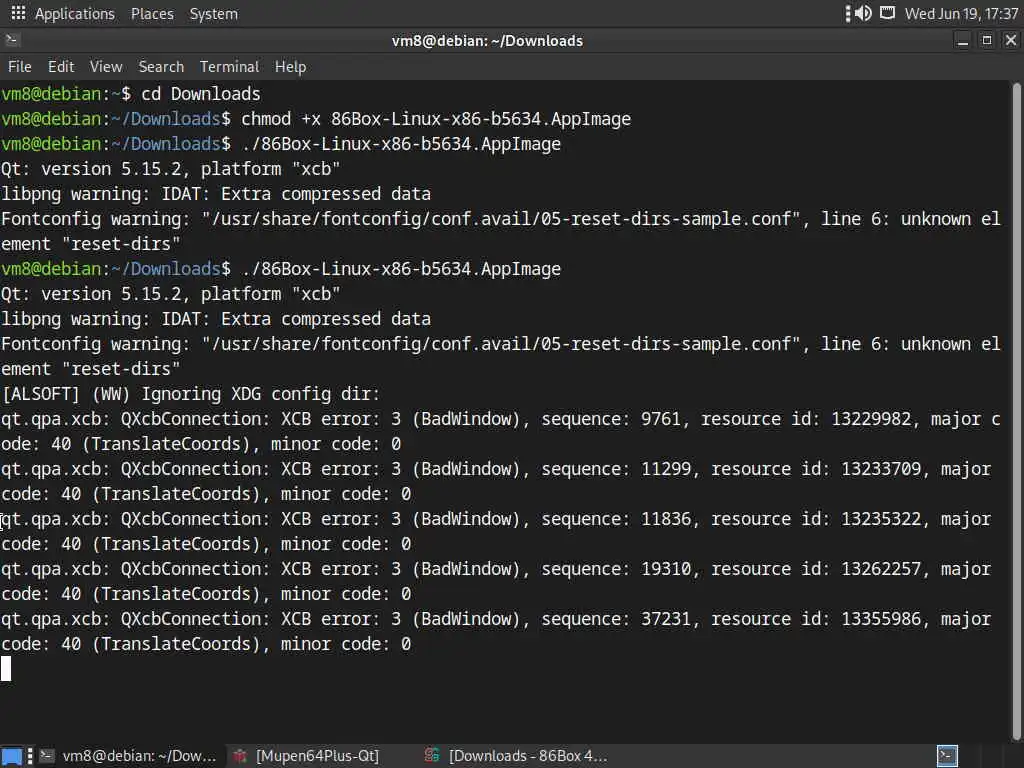Click sequence number 19310
Viewport: 1024px width, 768px height.
(x=665, y=569)
